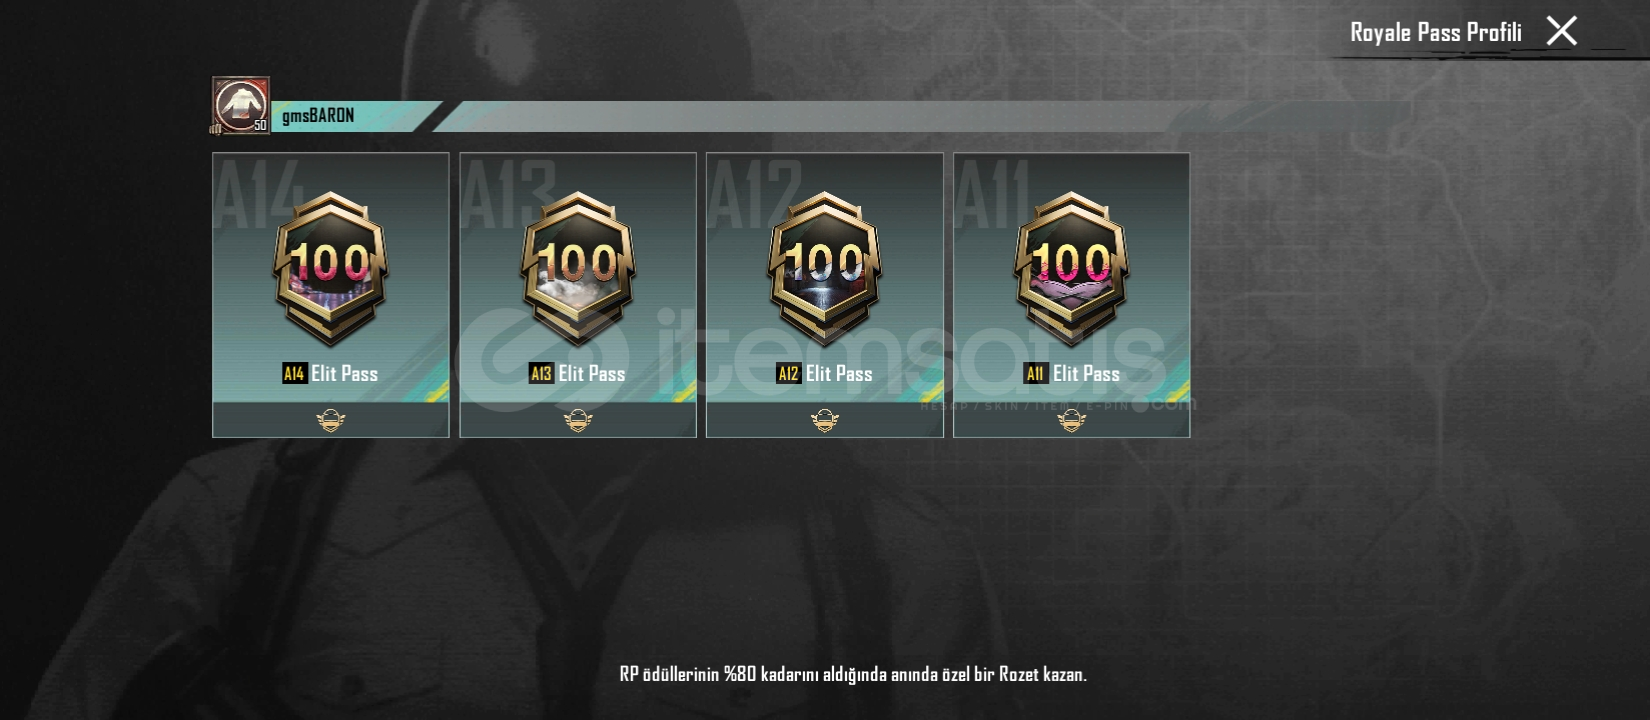Open the A14 Elit Pass label
Screen dimensions: 1650x720
click(330, 373)
